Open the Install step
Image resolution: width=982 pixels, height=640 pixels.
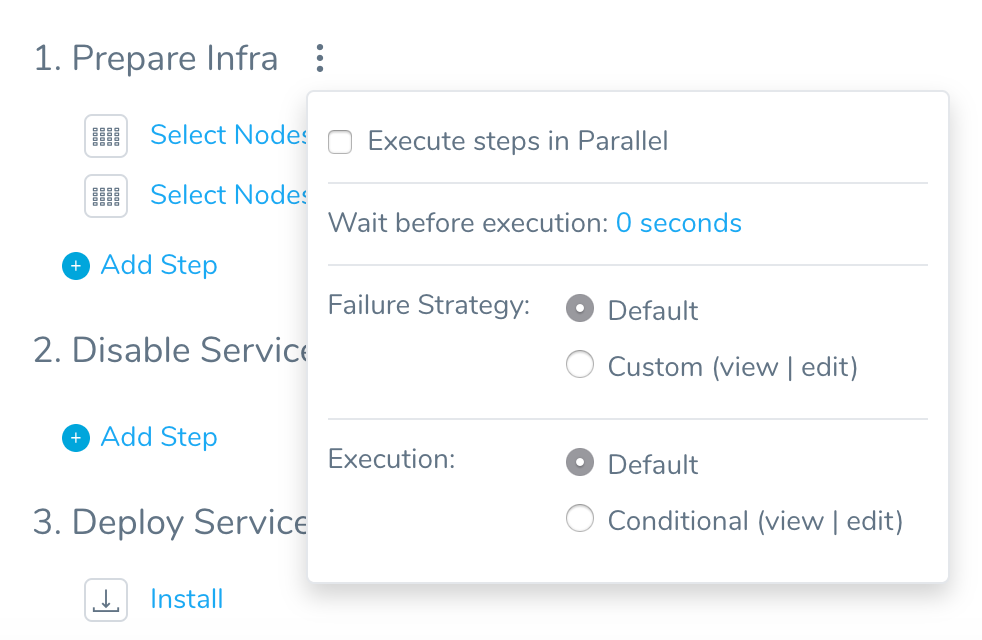coord(187,599)
